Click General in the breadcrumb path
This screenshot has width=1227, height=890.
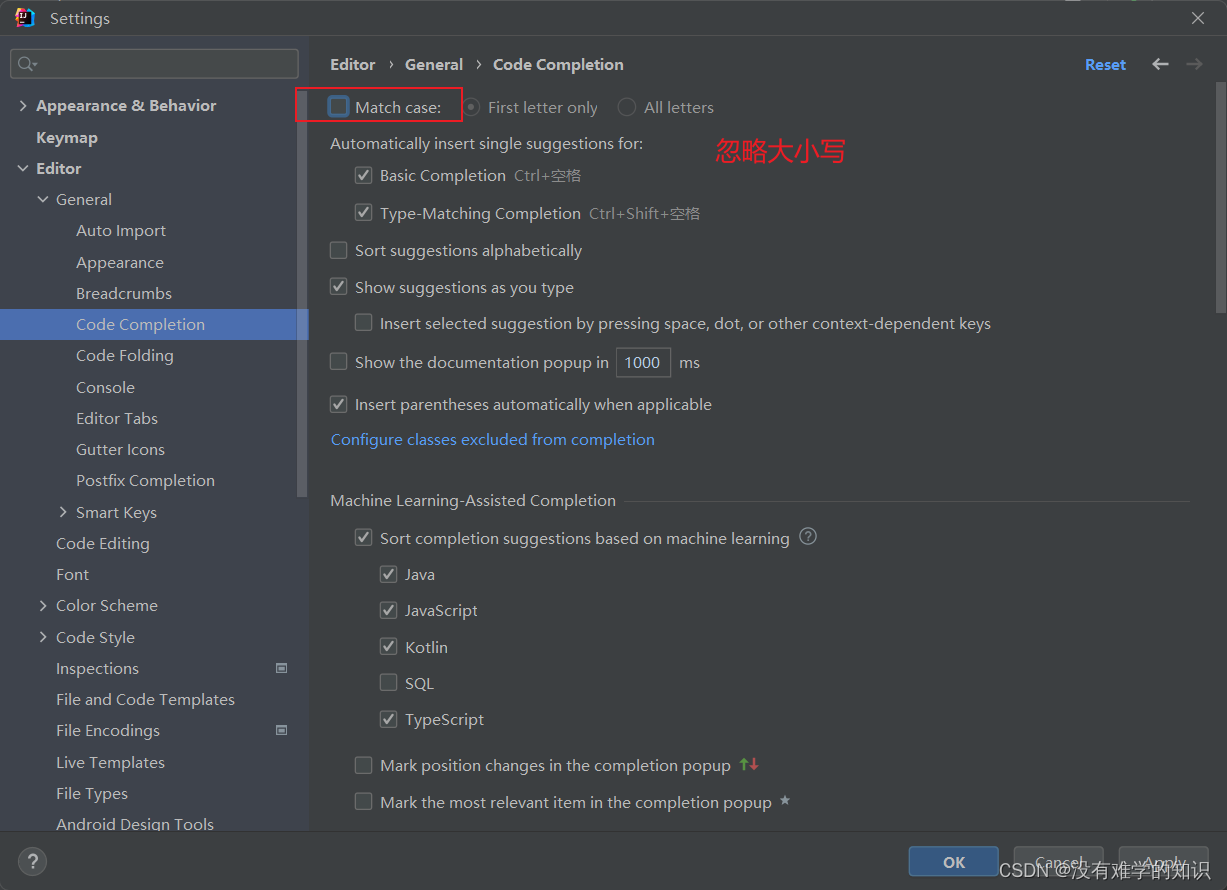(434, 64)
